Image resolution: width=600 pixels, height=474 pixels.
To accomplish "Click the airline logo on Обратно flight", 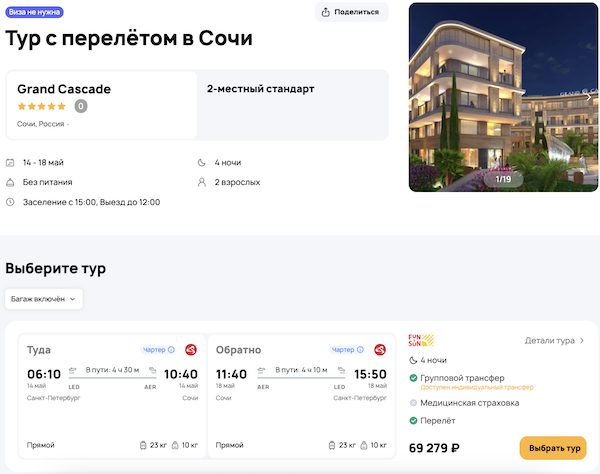I will [380, 350].
